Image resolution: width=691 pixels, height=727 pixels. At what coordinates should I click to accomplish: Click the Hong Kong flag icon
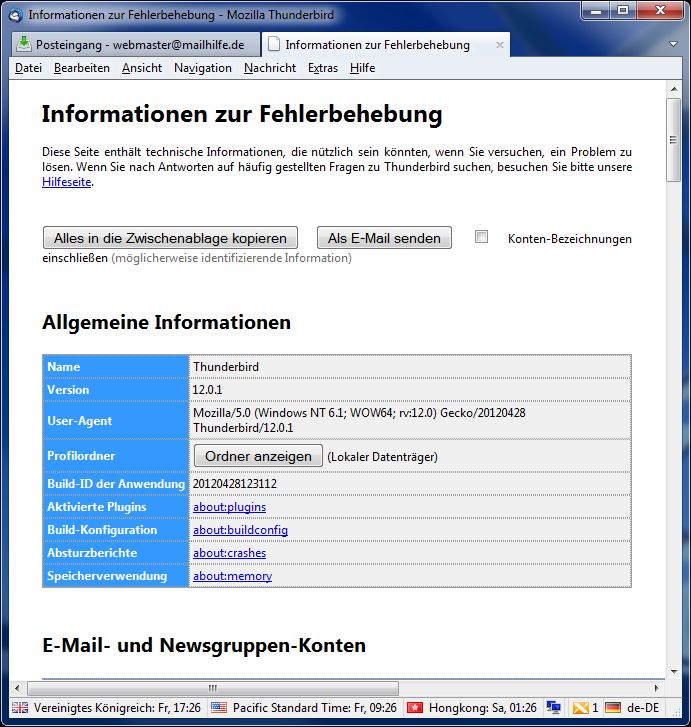point(415,708)
